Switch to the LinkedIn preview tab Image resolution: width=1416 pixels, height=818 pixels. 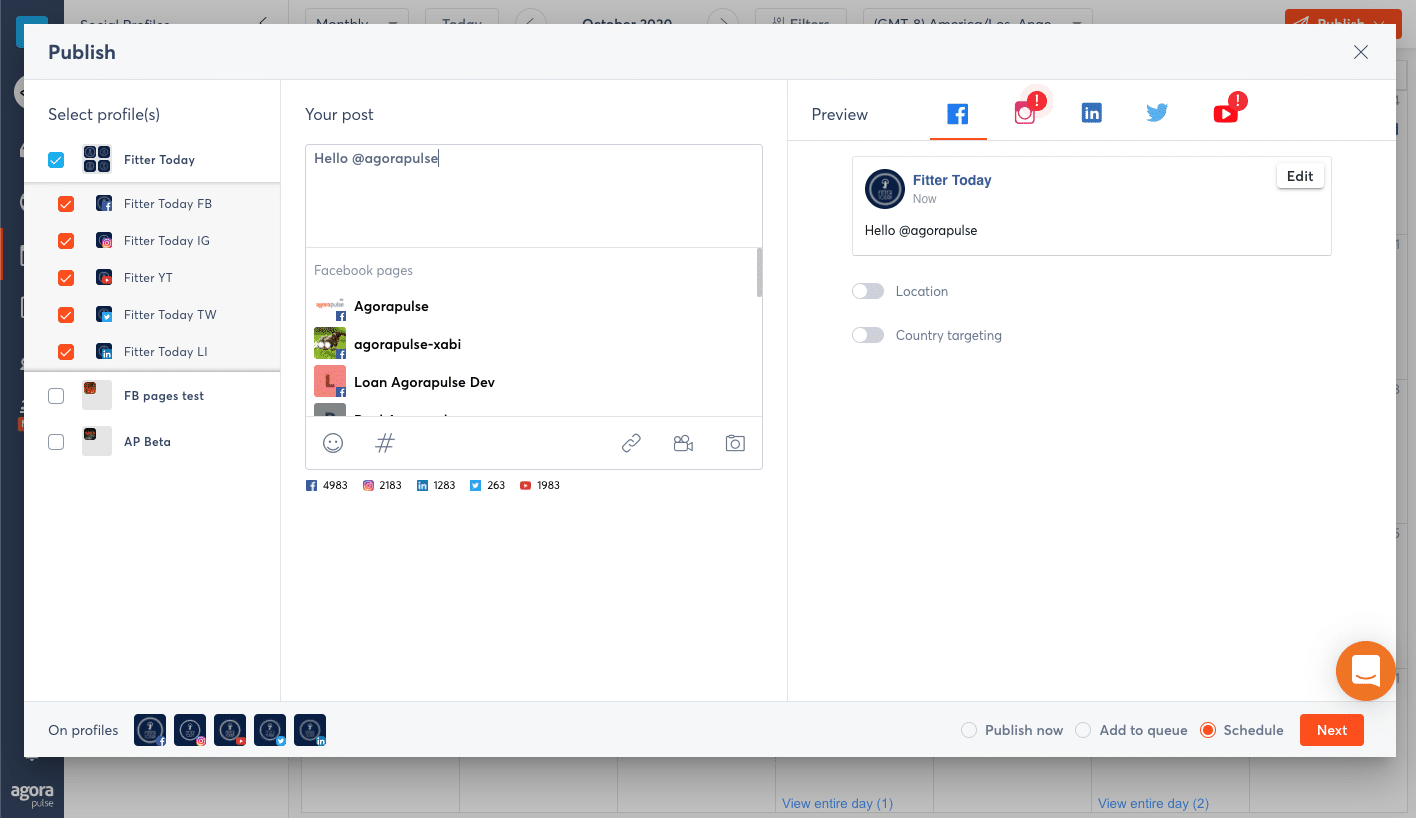pyautogui.click(x=1092, y=114)
